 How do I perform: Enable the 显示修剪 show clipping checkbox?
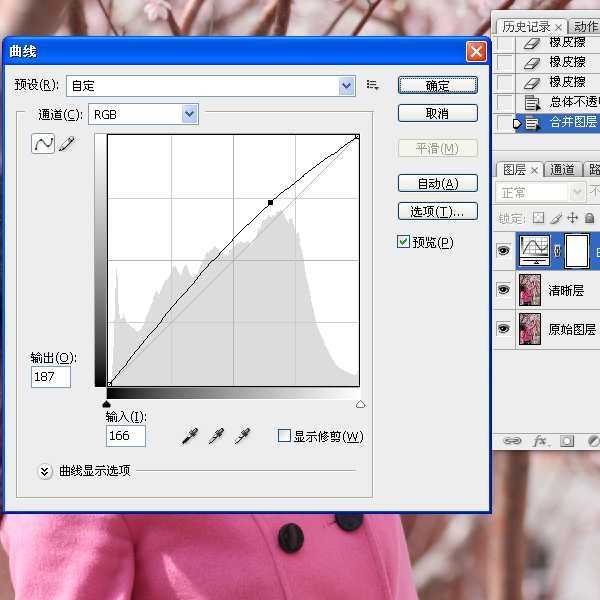(284, 436)
